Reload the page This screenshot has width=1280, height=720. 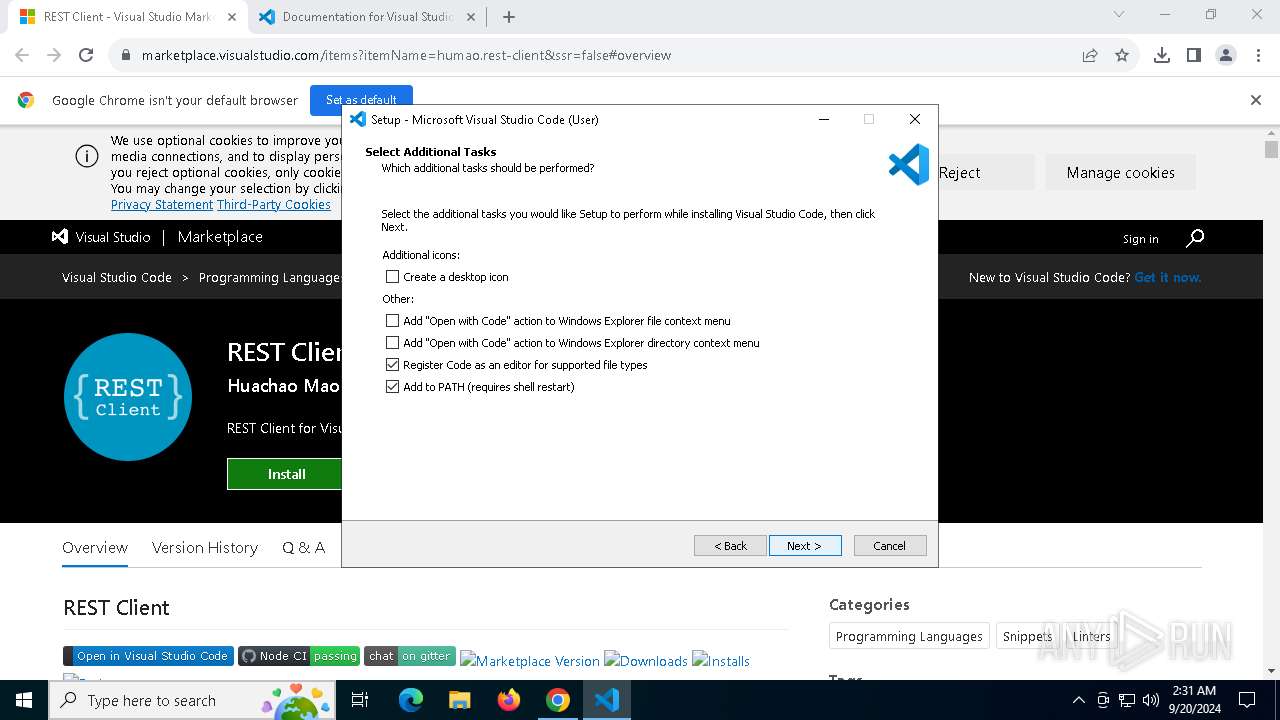click(86, 55)
